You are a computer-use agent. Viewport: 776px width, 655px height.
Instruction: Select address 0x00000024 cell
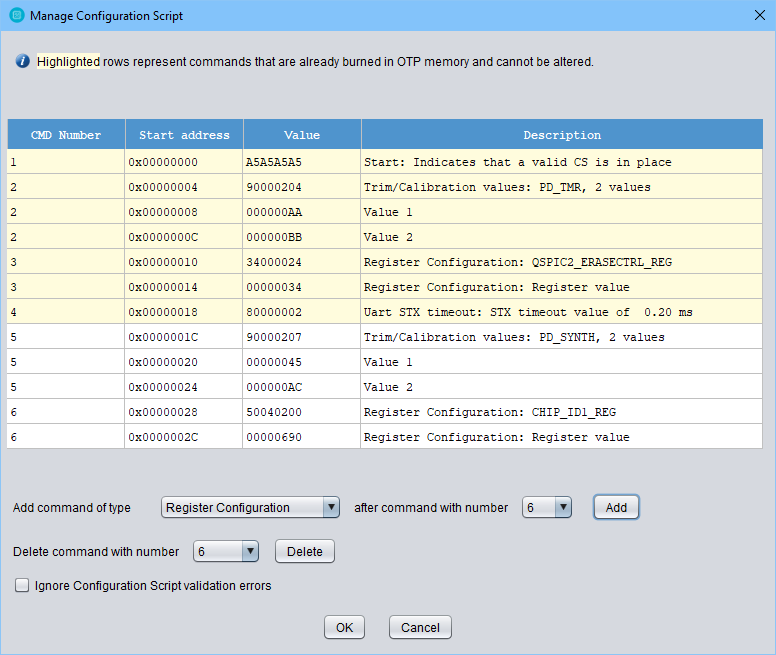184,387
